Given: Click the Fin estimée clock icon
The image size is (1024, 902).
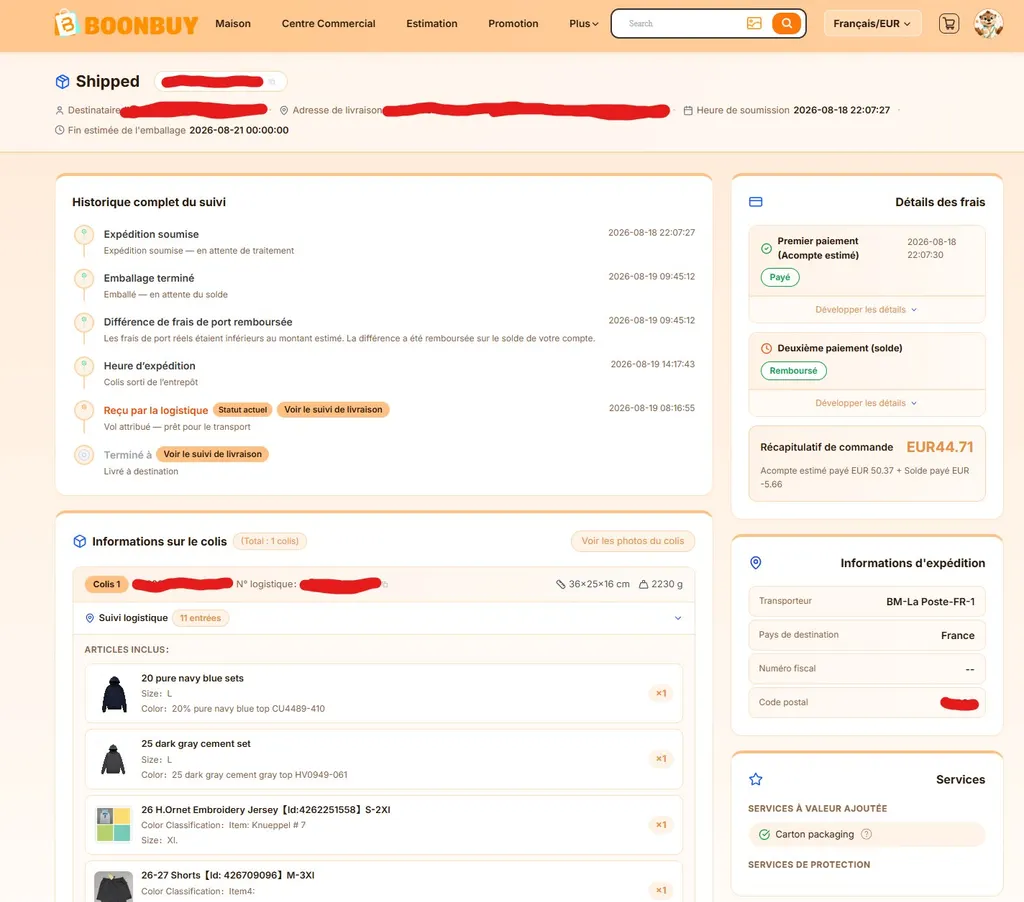Looking at the screenshot, I should click(x=59, y=130).
